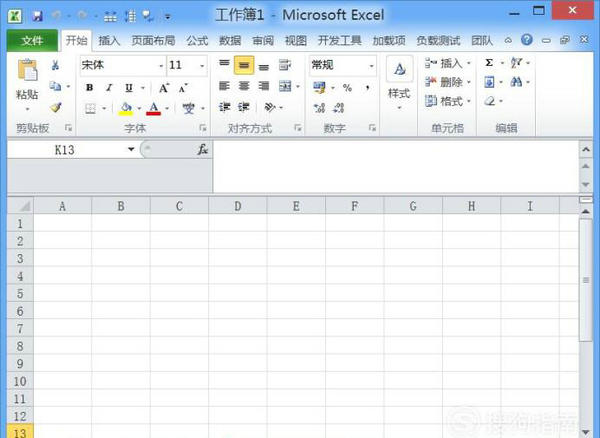Open the cell Styles gallery
This screenshot has width=600, height=438.
pyautogui.click(x=399, y=80)
